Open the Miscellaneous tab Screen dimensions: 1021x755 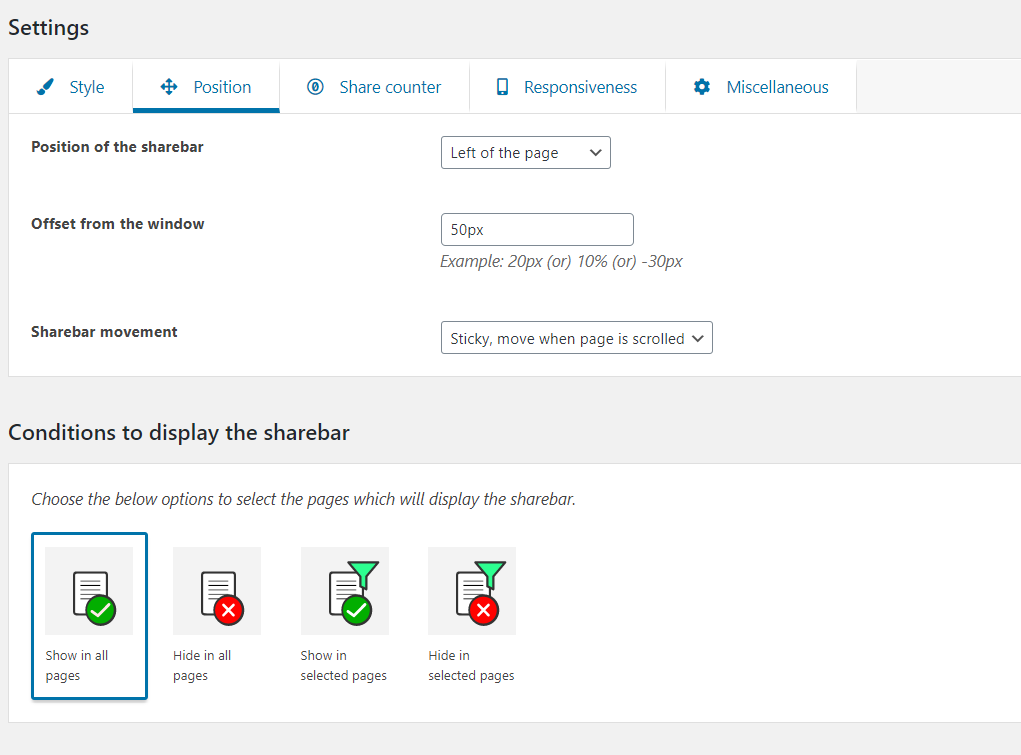777,87
